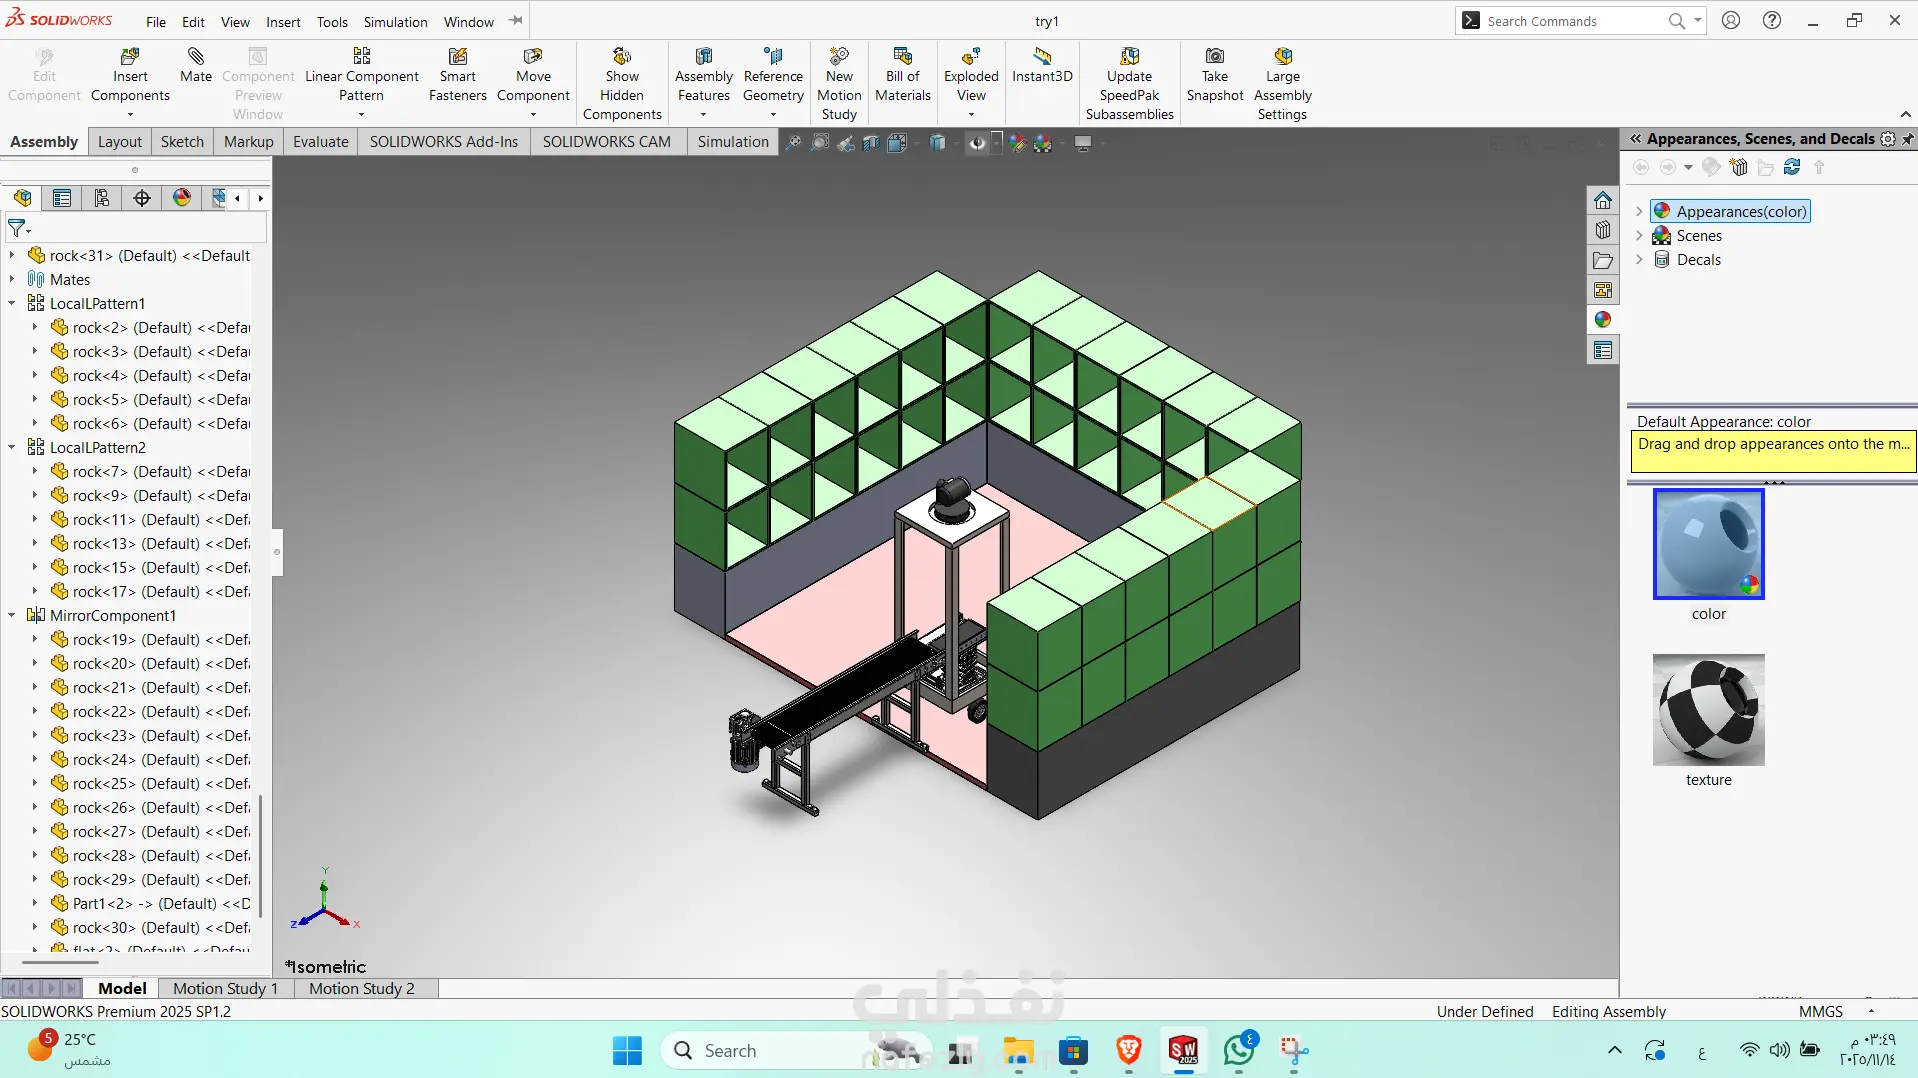This screenshot has width=1918, height=1078.
Task: Click Zoom to Fit in view toolbar
Action: [x=793, y=143]
